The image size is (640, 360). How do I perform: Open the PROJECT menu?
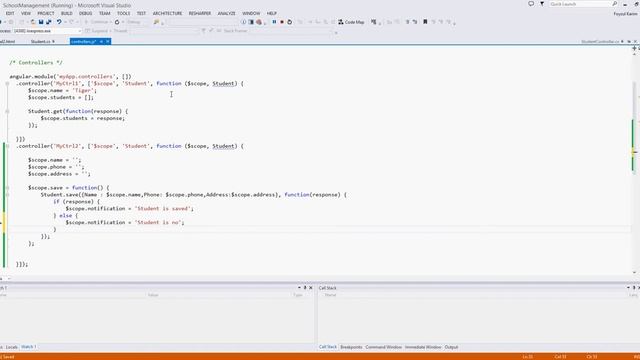[46, 13]
